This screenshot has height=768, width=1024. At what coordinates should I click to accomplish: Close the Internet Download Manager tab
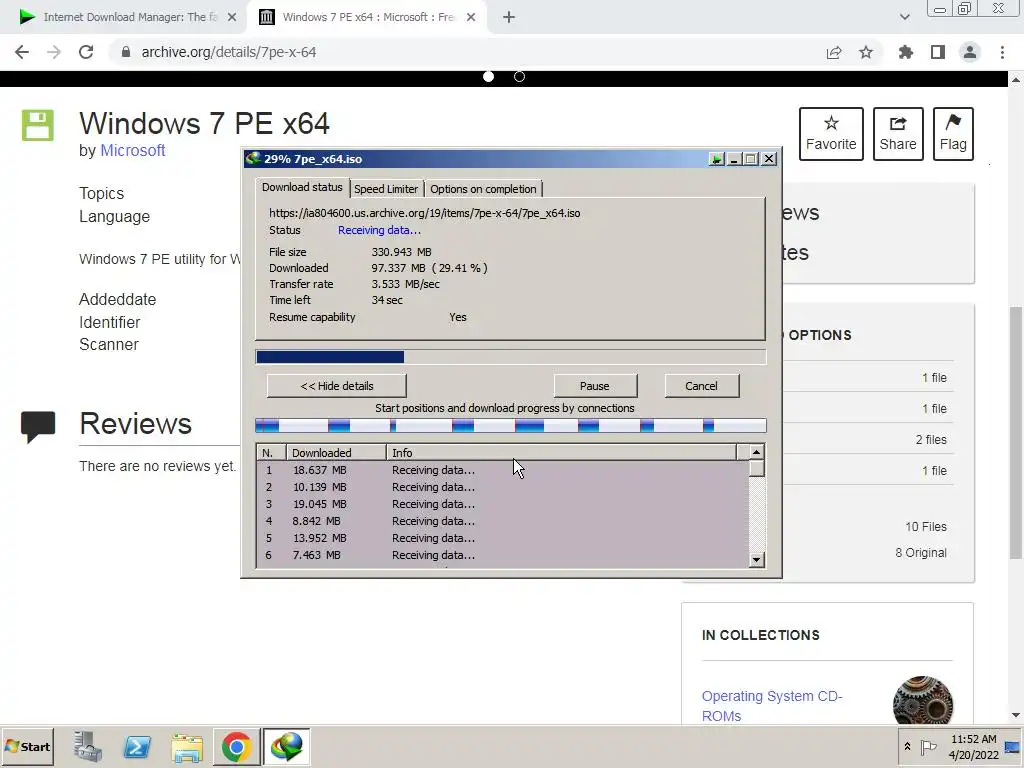232,18
